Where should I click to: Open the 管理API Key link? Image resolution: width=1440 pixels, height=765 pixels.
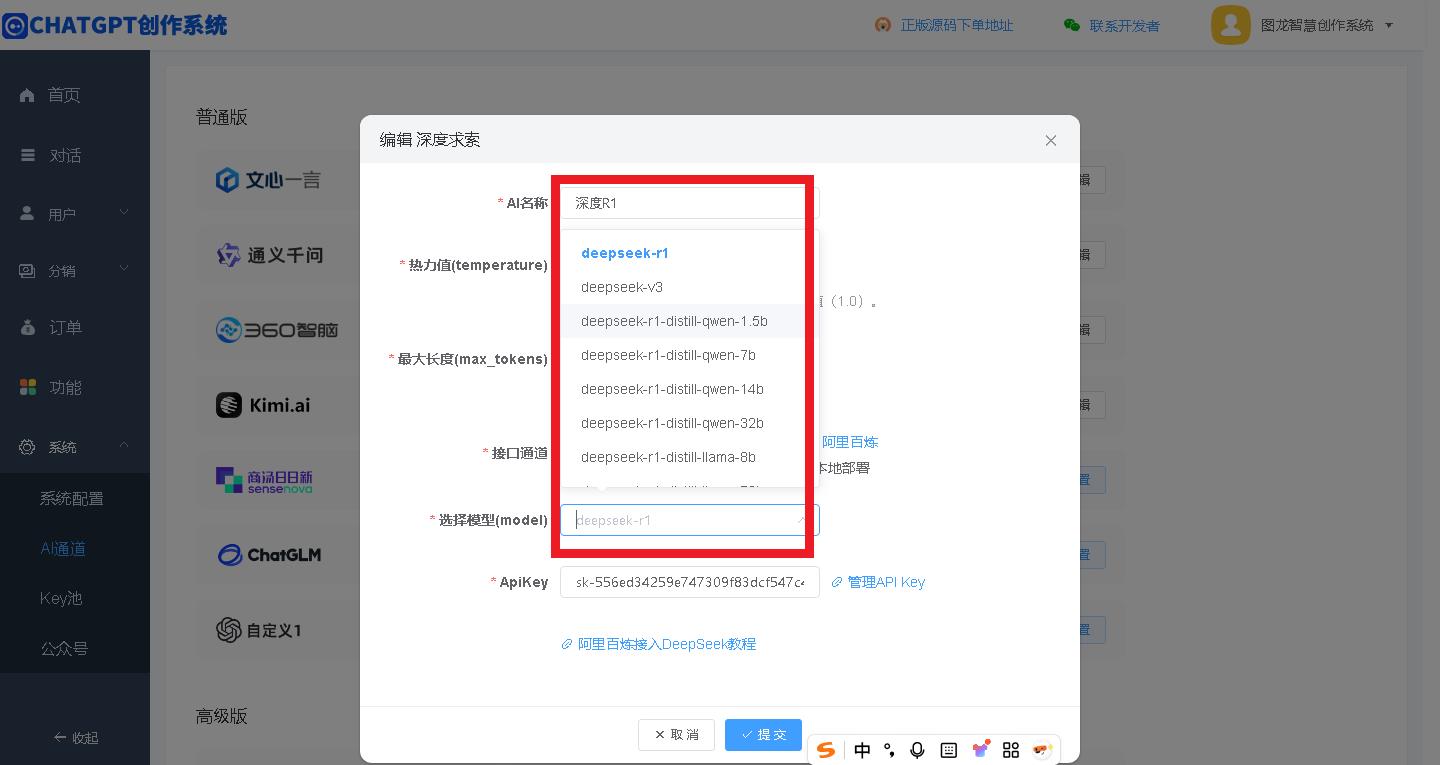[878, 582]
